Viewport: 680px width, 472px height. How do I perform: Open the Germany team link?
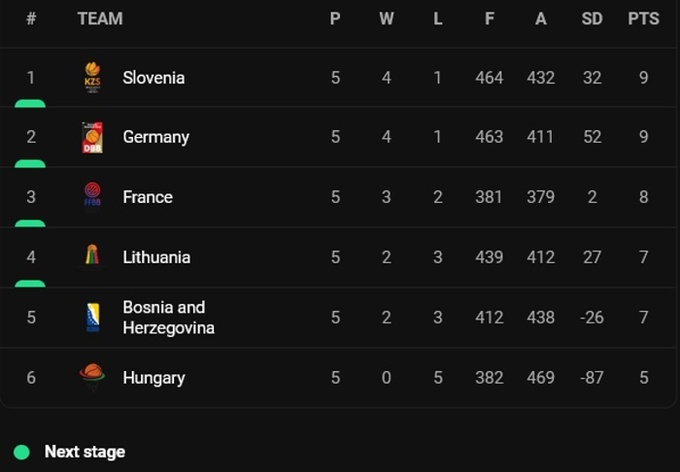[155, 138]
